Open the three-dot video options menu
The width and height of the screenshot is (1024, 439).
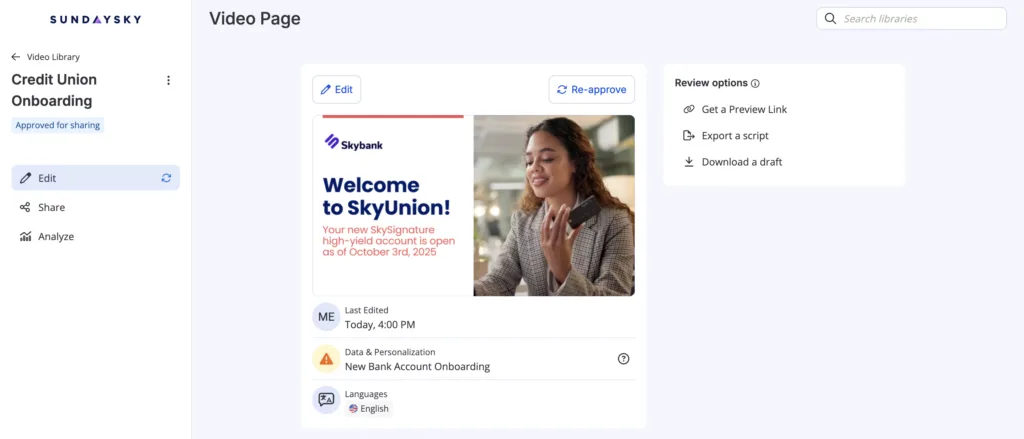tap(168, 80)
